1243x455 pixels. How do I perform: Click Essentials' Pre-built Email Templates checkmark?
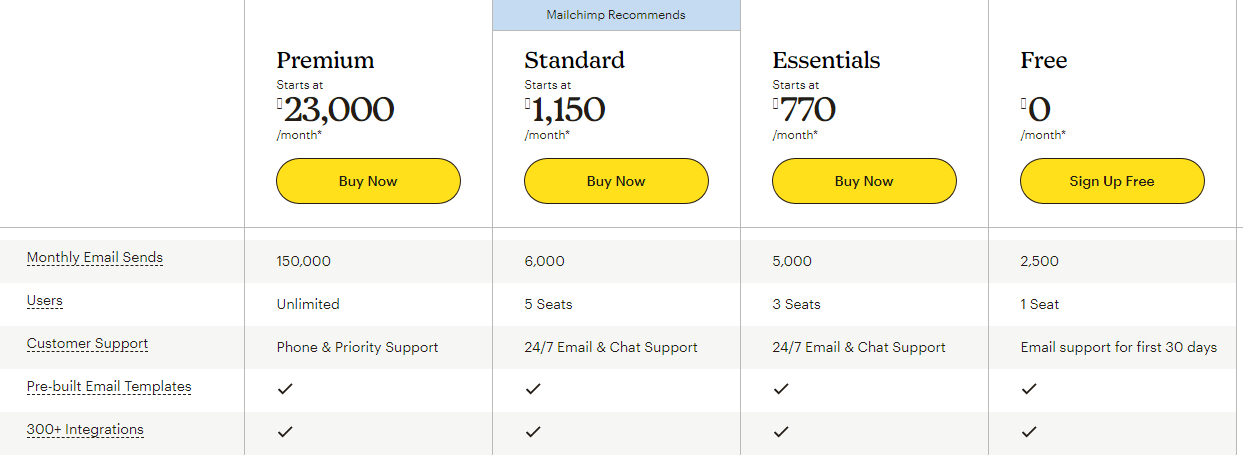pyautogui.click(x=781, y=389)
